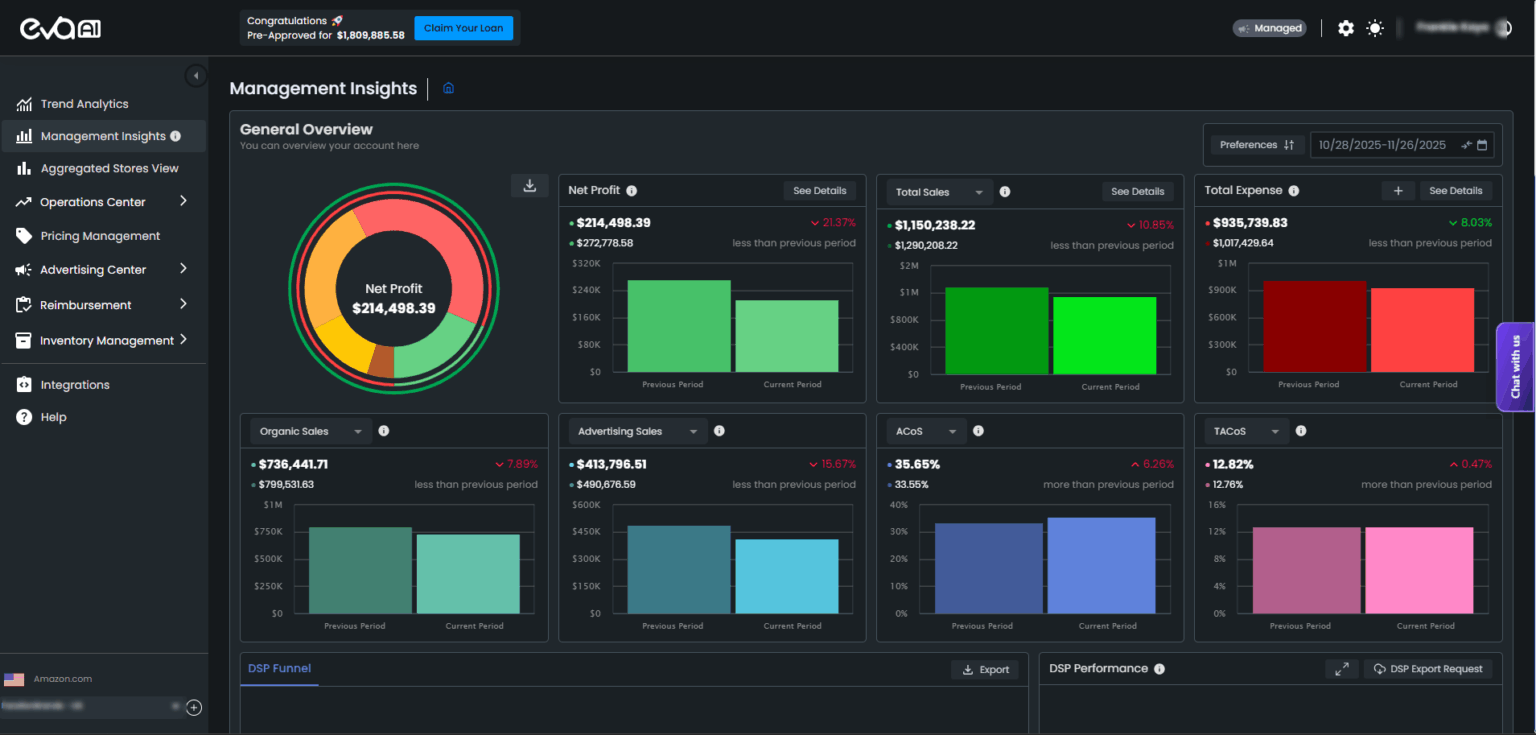Screen dimensions: 1536x735
Task: Click the plus icon in Total Expense
Action: click(x=1398, y=191)
